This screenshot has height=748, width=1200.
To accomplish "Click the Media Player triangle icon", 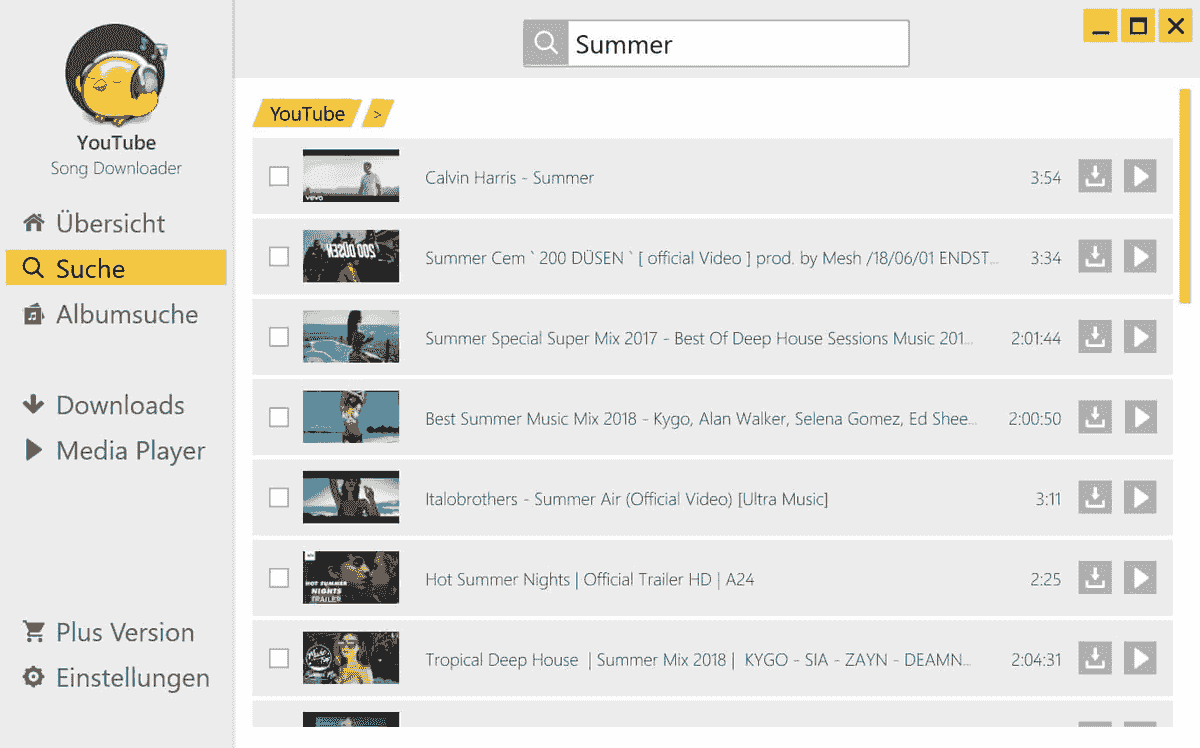I will pyautogui.click(x=34, y=450).
